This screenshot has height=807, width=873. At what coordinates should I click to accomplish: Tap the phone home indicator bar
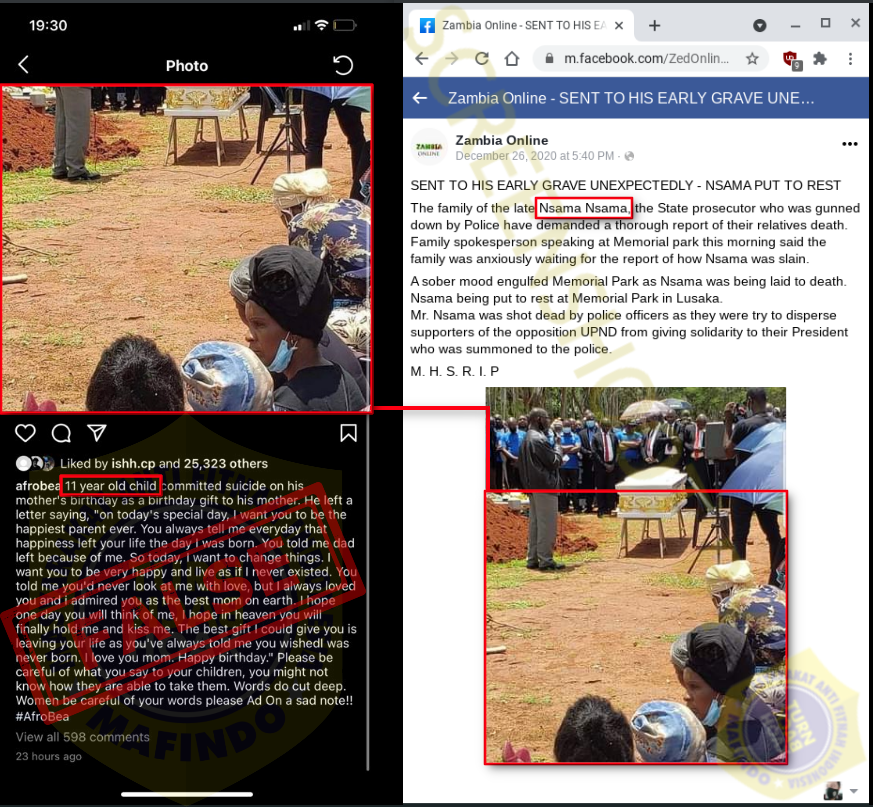click(x=187, y=794)
